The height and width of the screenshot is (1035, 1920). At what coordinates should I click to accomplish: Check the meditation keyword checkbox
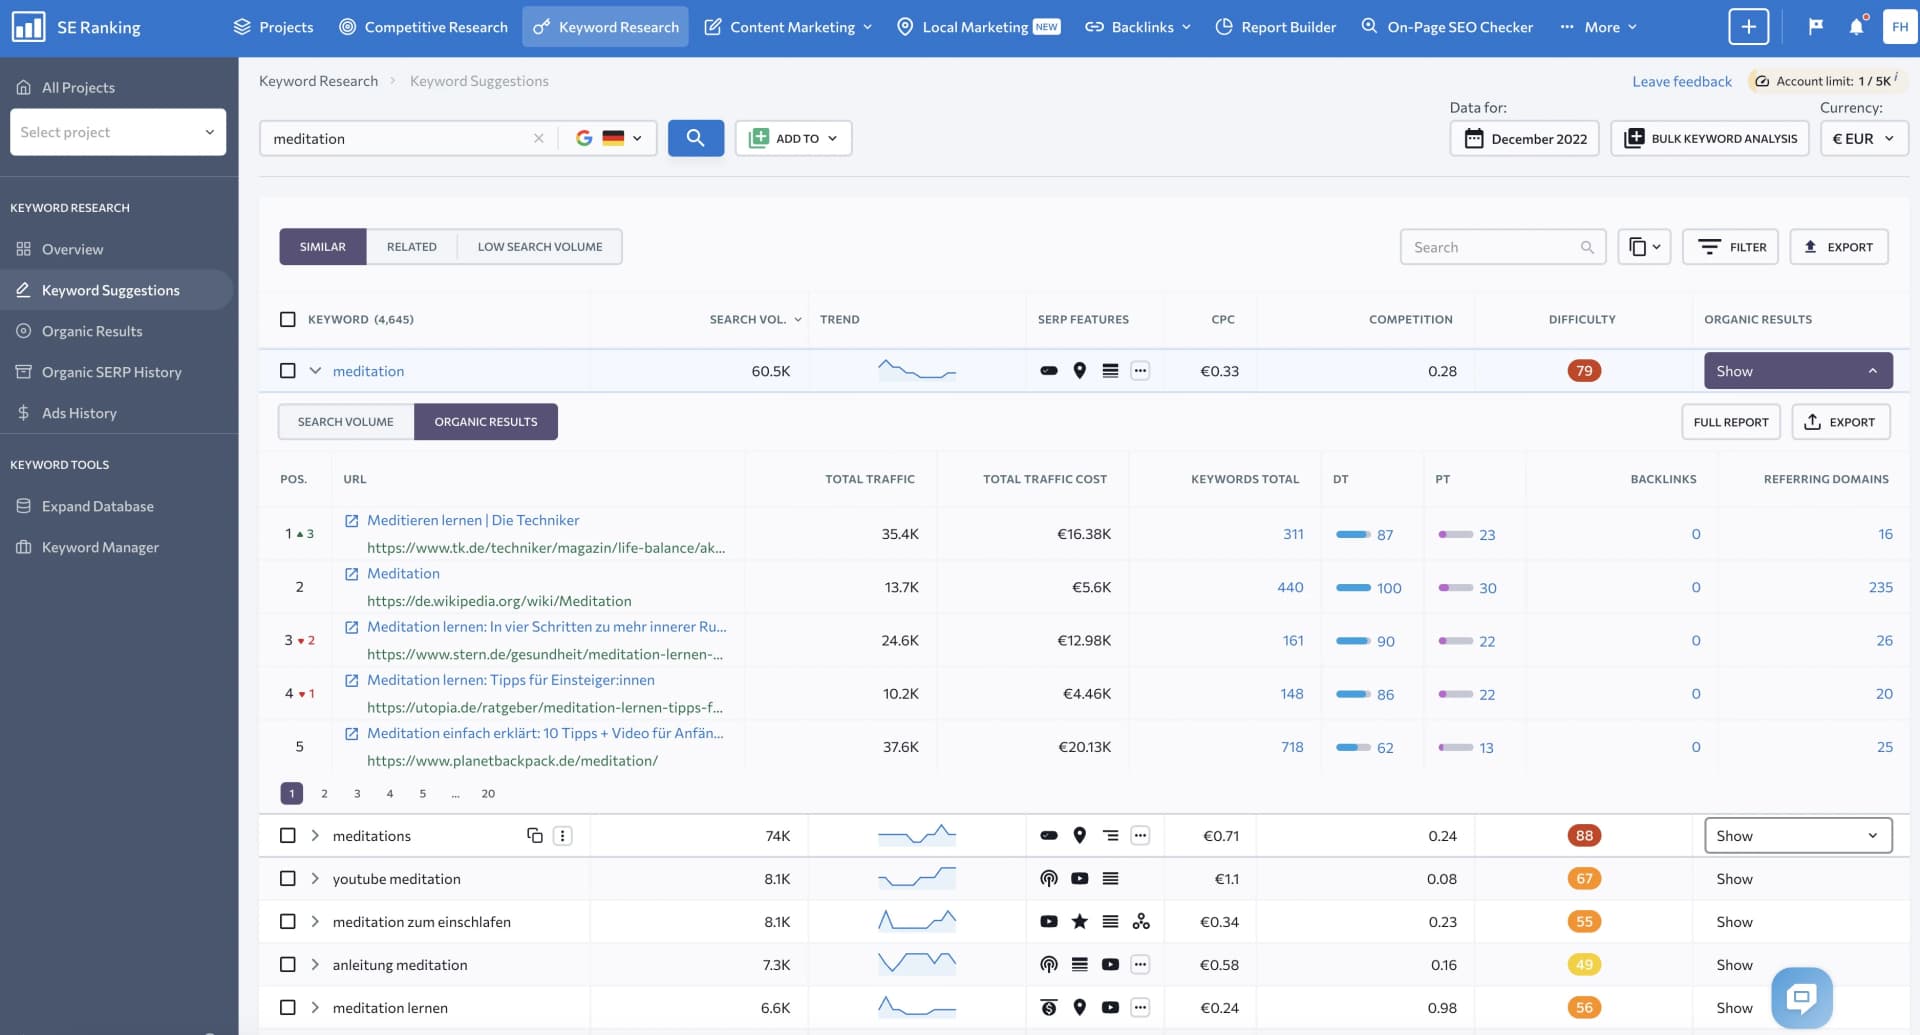click(x=288, y=370)
